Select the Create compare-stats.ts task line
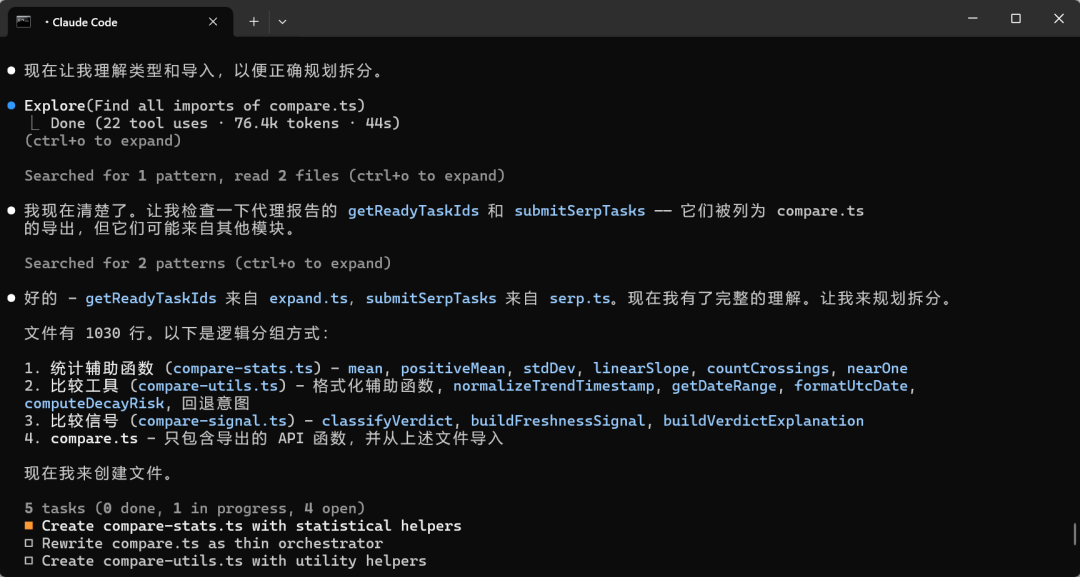 pos(251,526)
